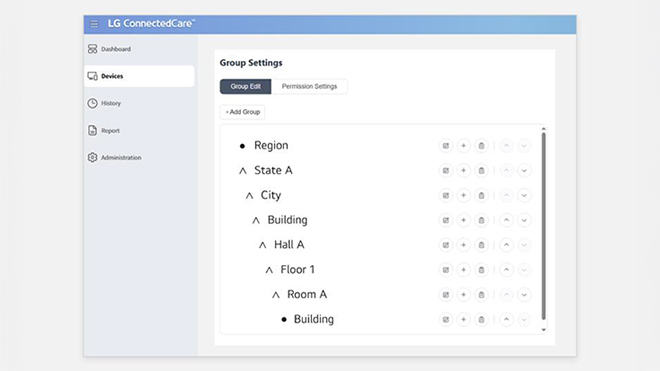The height and width of the screenshot is (371, 660).
Task: Delete the Room A group
Action: (481, 295)
